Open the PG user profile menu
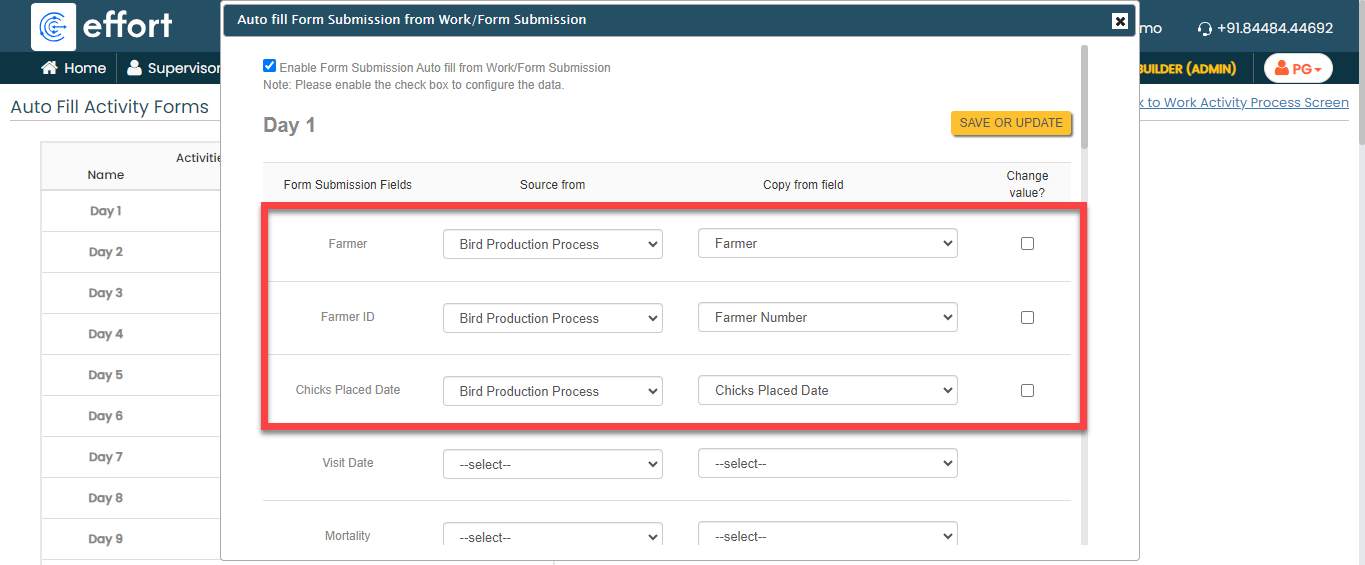Screen dimensions: 1365x565 [1298, 69]
